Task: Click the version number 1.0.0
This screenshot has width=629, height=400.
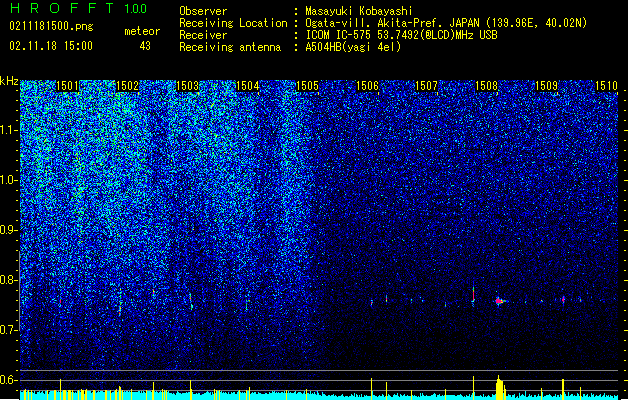Action: coord(136,9)
